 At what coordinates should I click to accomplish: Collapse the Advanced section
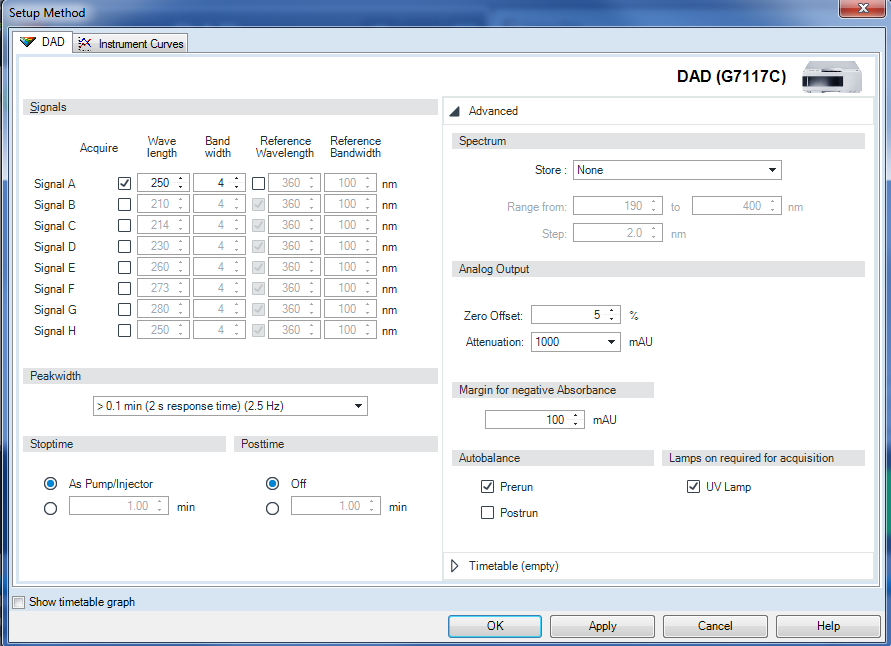(x=455, y=111)
